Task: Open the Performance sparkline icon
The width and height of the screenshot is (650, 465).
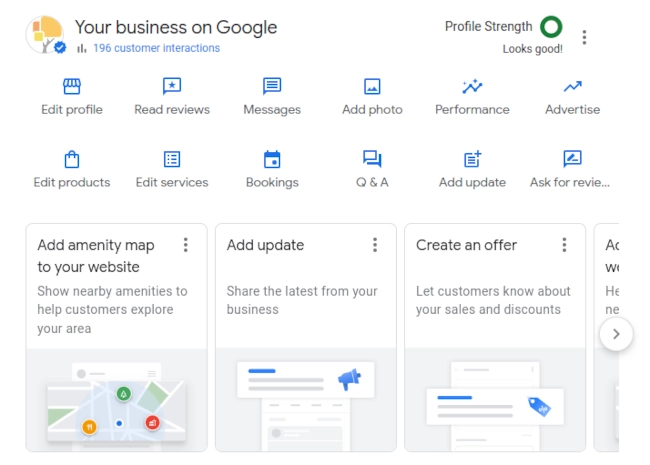Action: coord(472,86)
